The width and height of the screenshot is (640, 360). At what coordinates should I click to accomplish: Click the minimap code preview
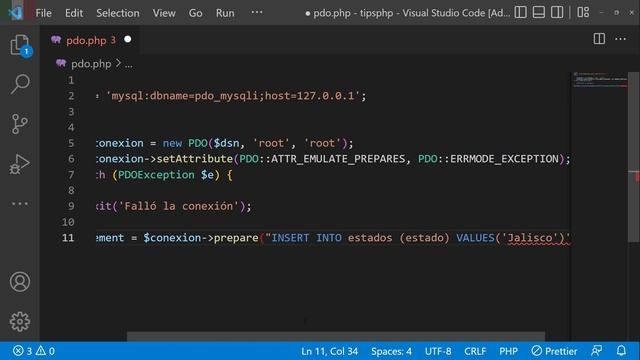coord(600,80)
